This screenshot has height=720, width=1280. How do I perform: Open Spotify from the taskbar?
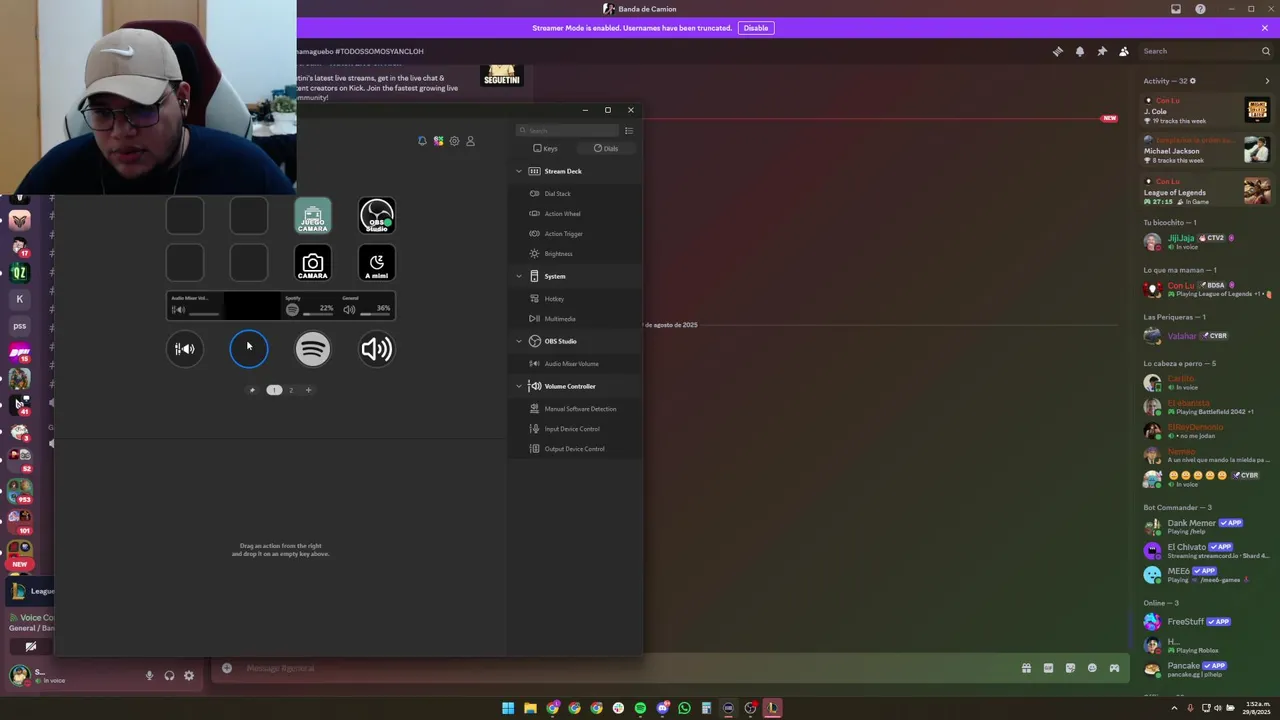click(640, 708)
